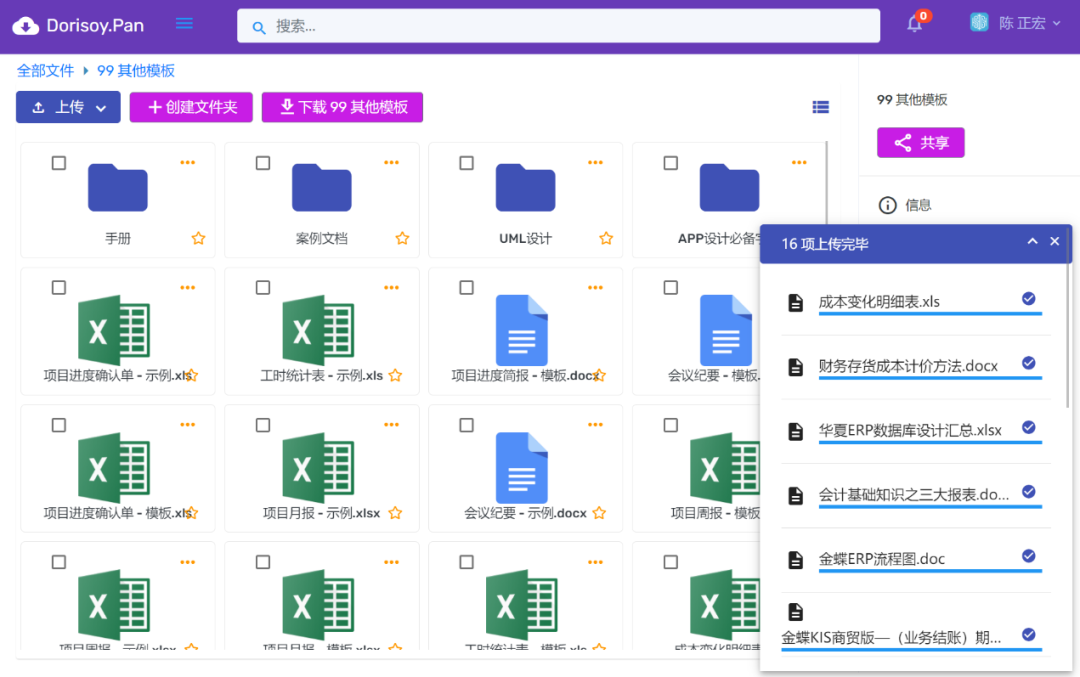The width and height of the screenshot is (1080, 677).
Task: Click 创建文件夹 button
Action: click(x=191, y=107)
